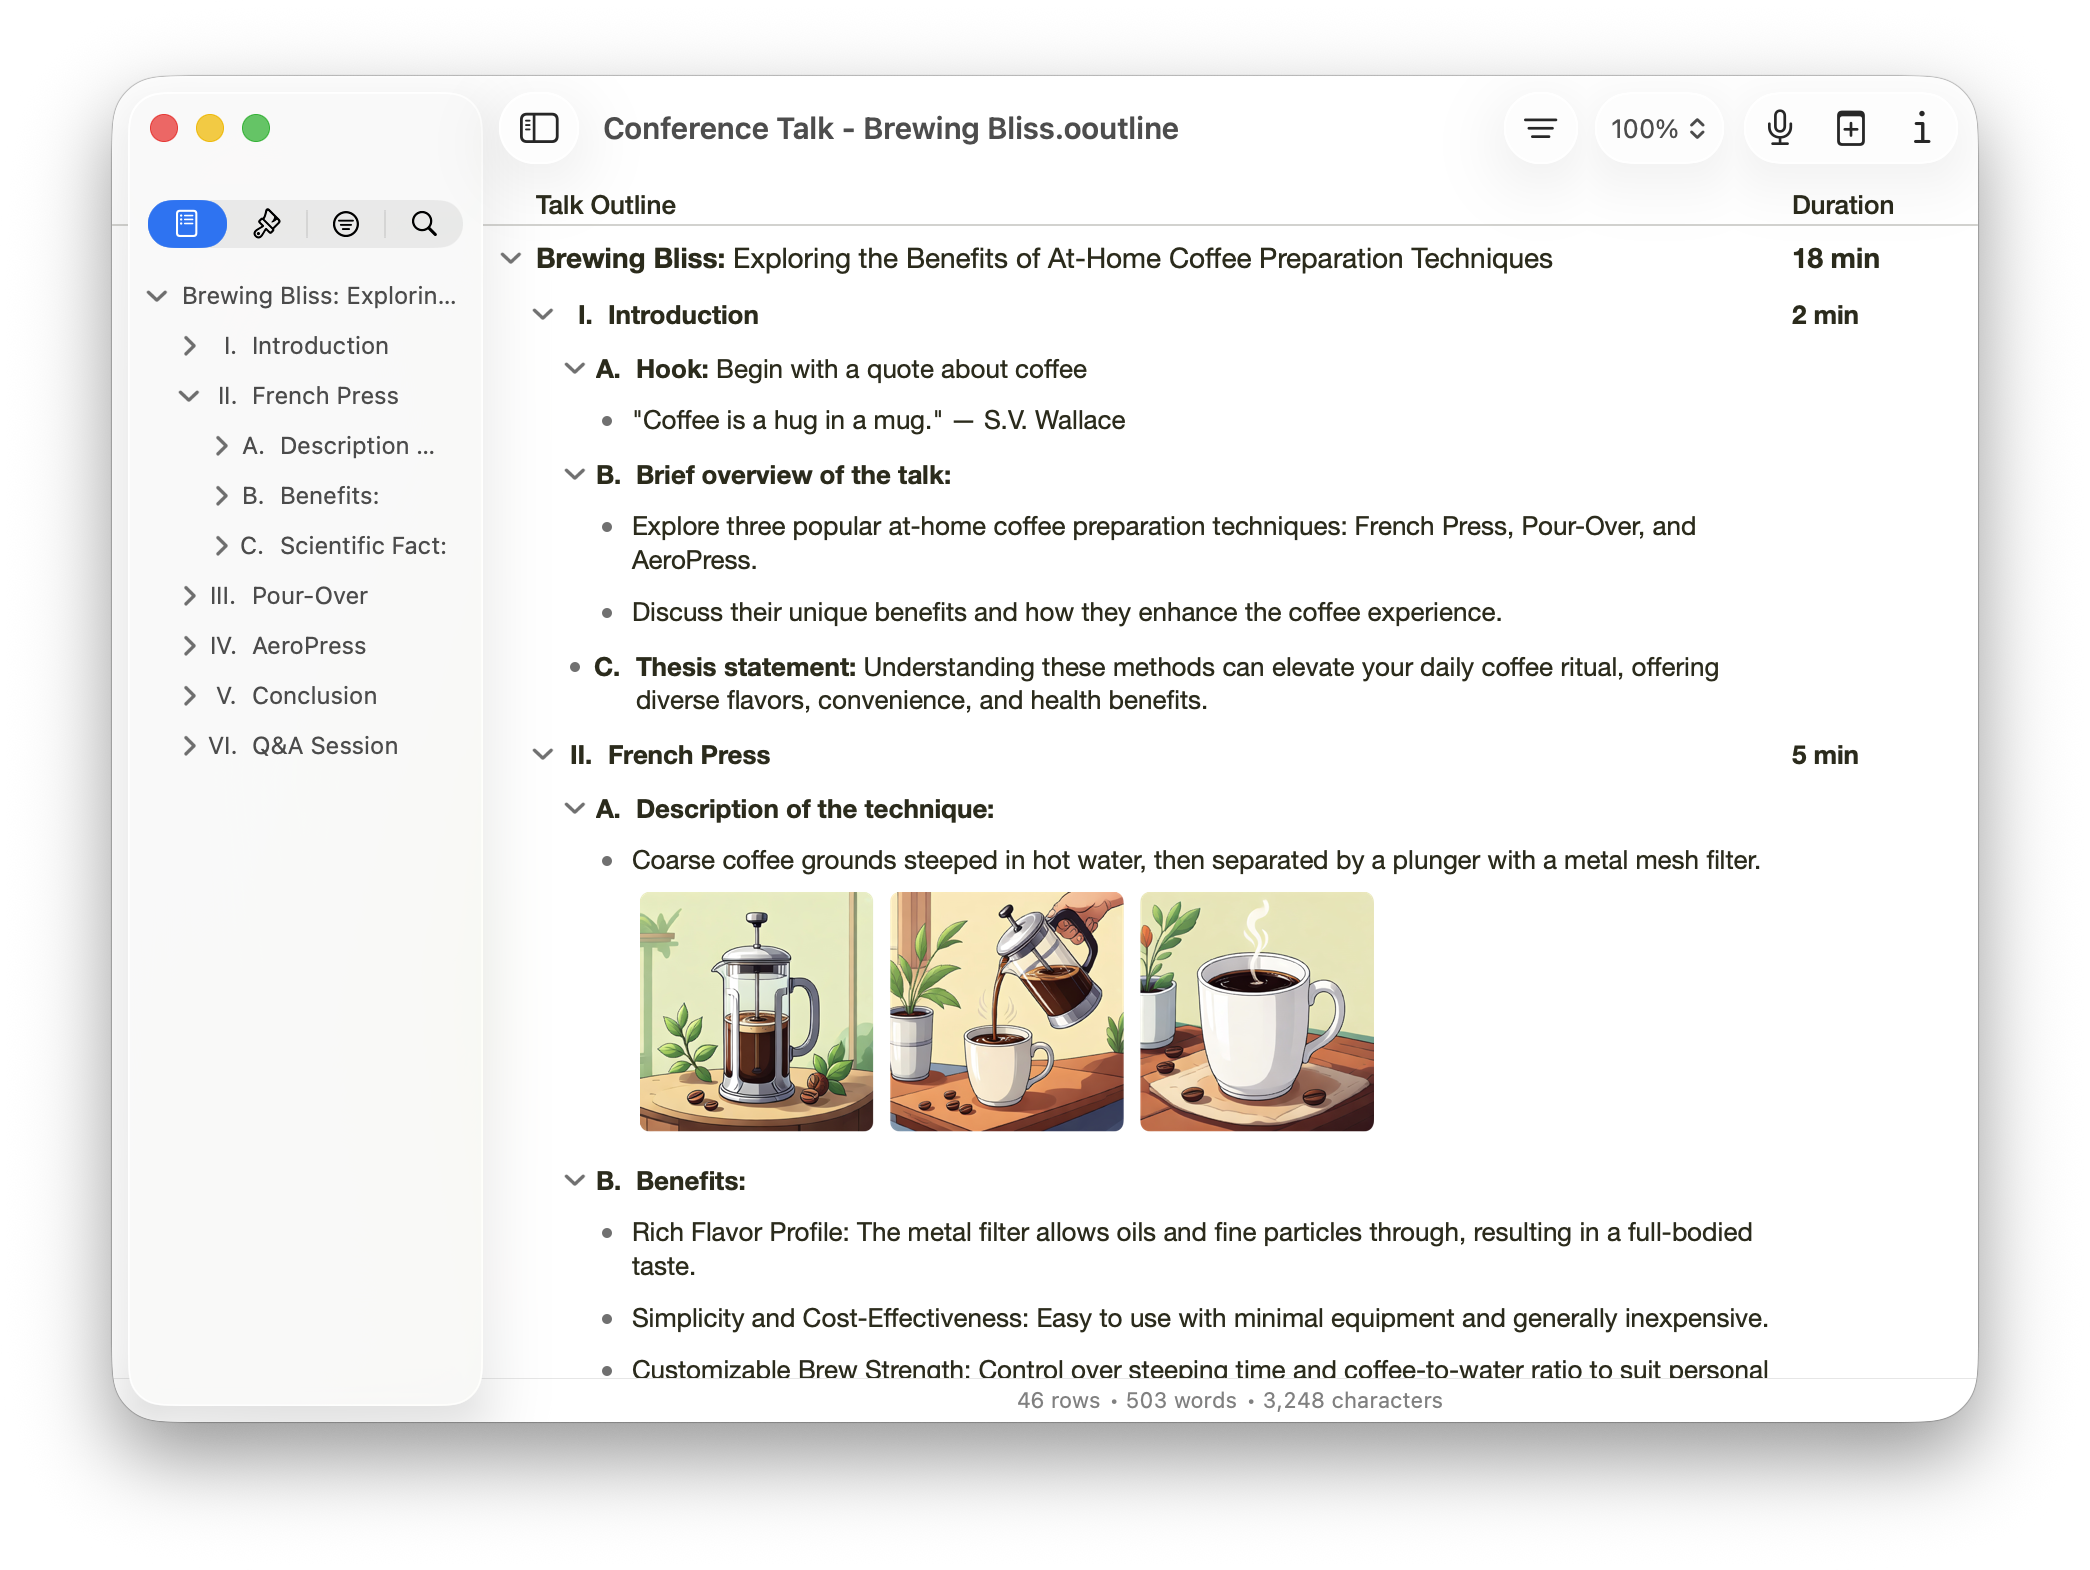2090x1570 pixels.
Task: Adjust zoom using the 100% stepper
Action: pyautogui.click(x=1658, y=128)
